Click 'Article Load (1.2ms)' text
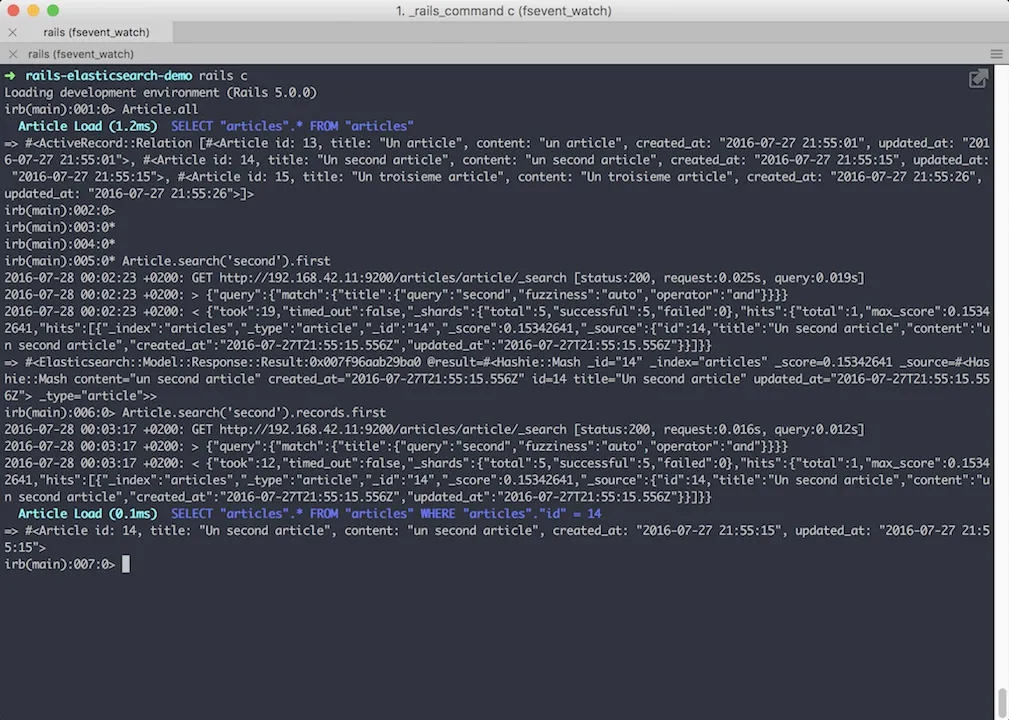This screenshot has width=1009, height=720. 88,126
